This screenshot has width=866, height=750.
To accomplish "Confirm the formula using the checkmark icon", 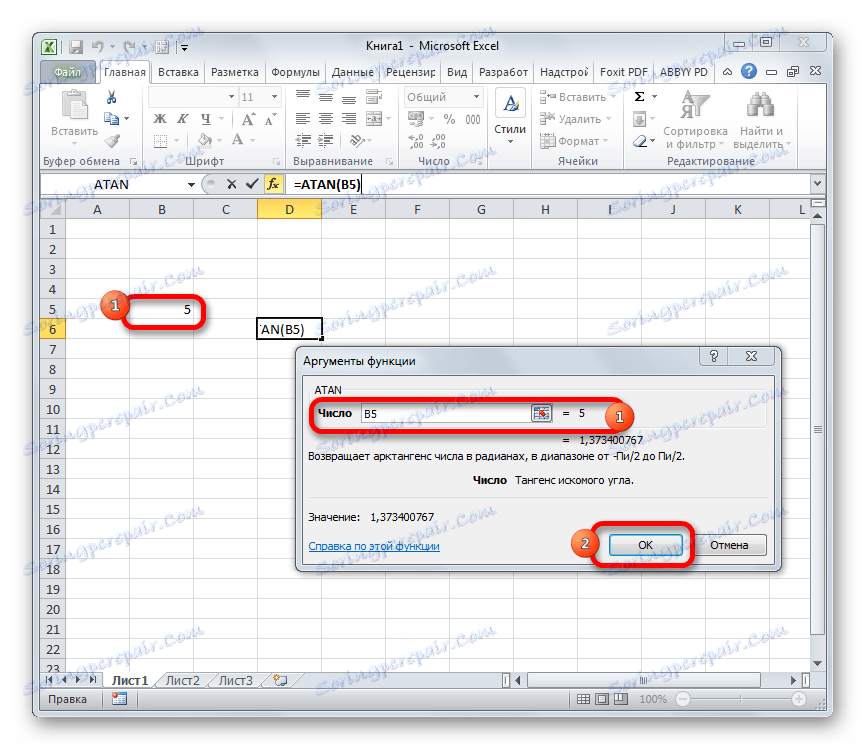I will 254,184.
